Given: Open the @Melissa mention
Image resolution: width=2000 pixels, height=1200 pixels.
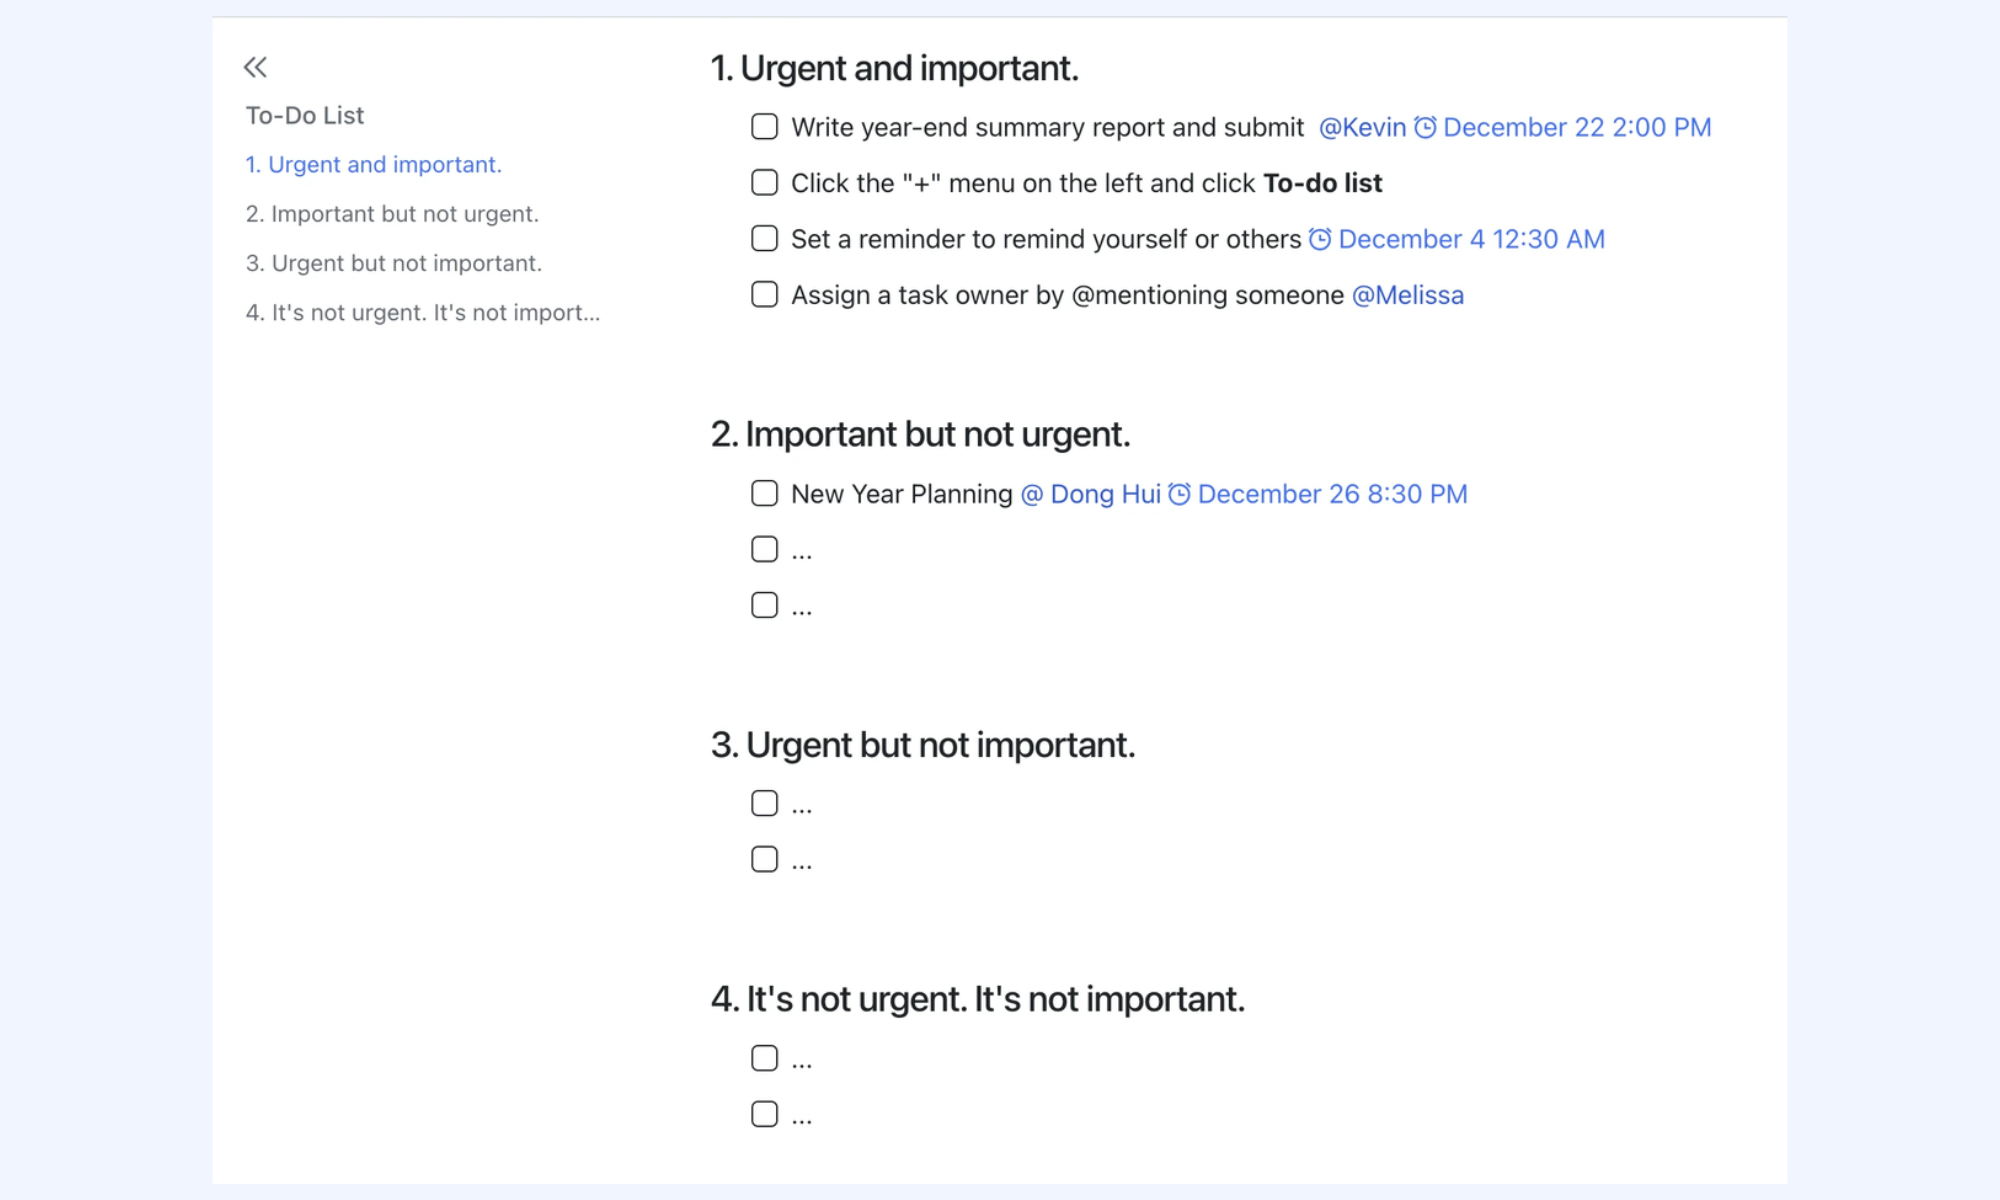Looking at the screenshot, I should coord(1407,295).
